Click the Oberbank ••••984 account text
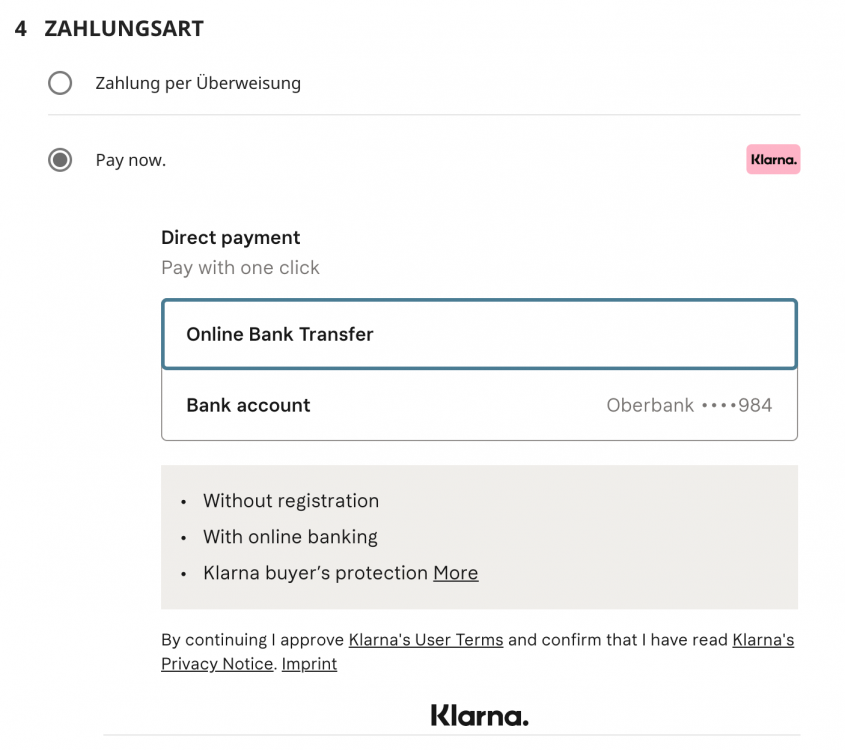The width and height of the screenshot is (845, 750). (x=689, y=405)
